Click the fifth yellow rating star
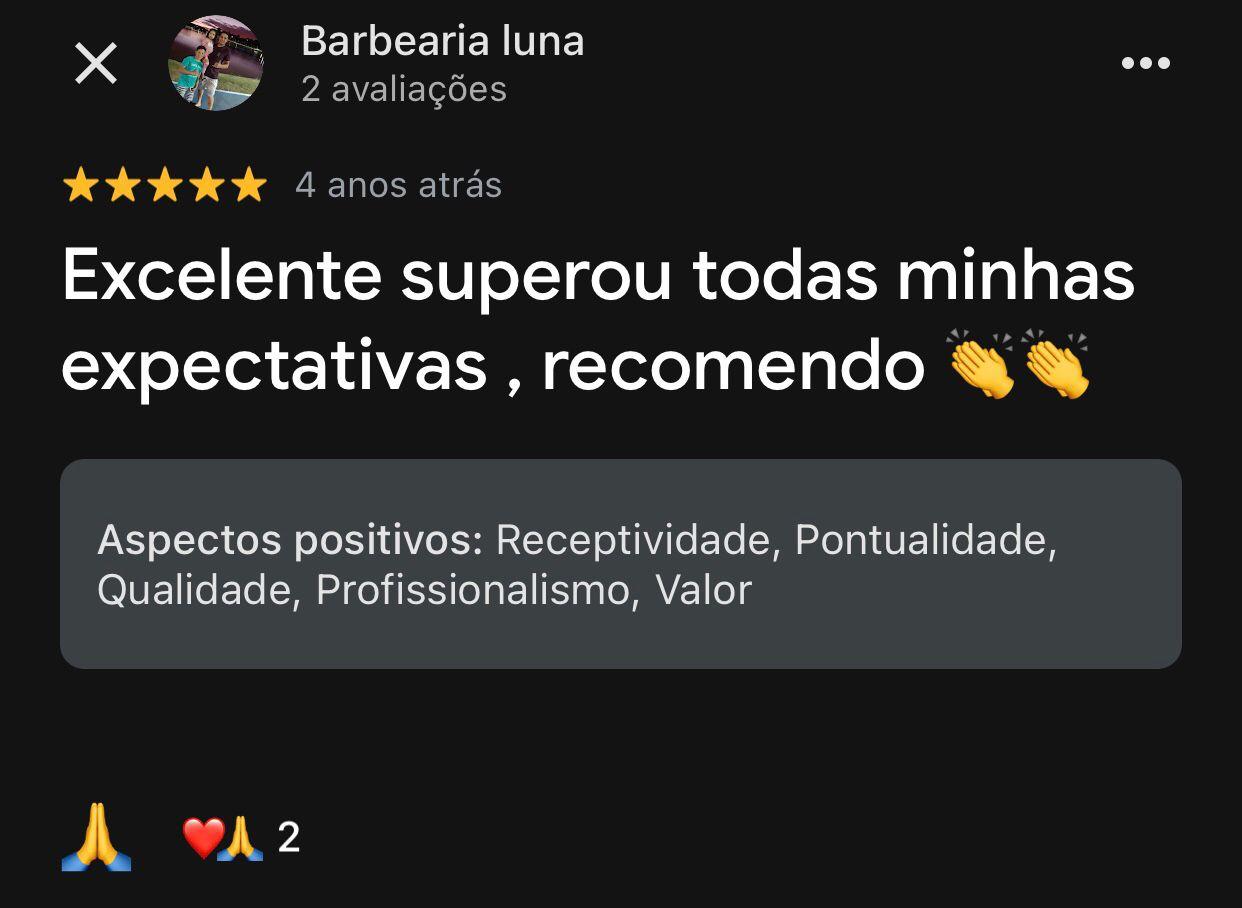 coord(249,186)
